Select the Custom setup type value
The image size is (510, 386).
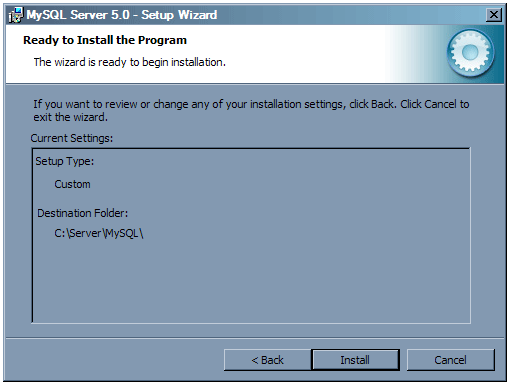72,184
